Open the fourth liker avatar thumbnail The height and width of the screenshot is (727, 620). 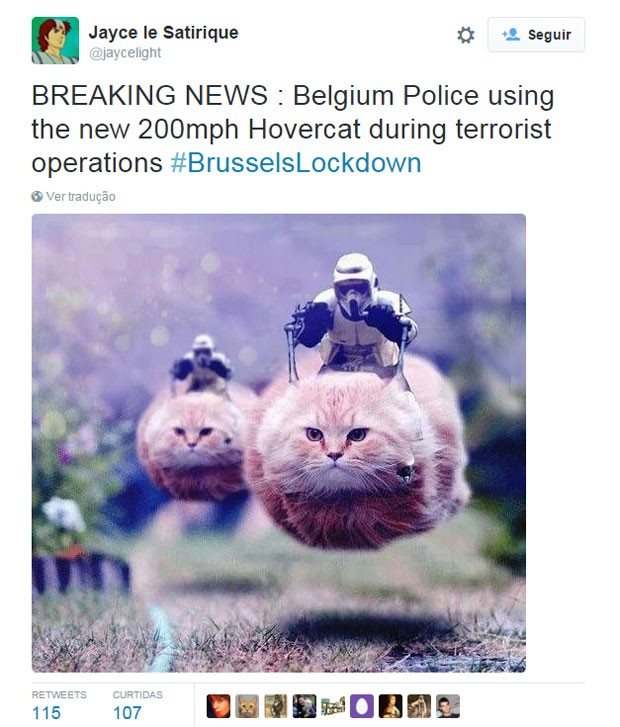(x=305, y=706)
